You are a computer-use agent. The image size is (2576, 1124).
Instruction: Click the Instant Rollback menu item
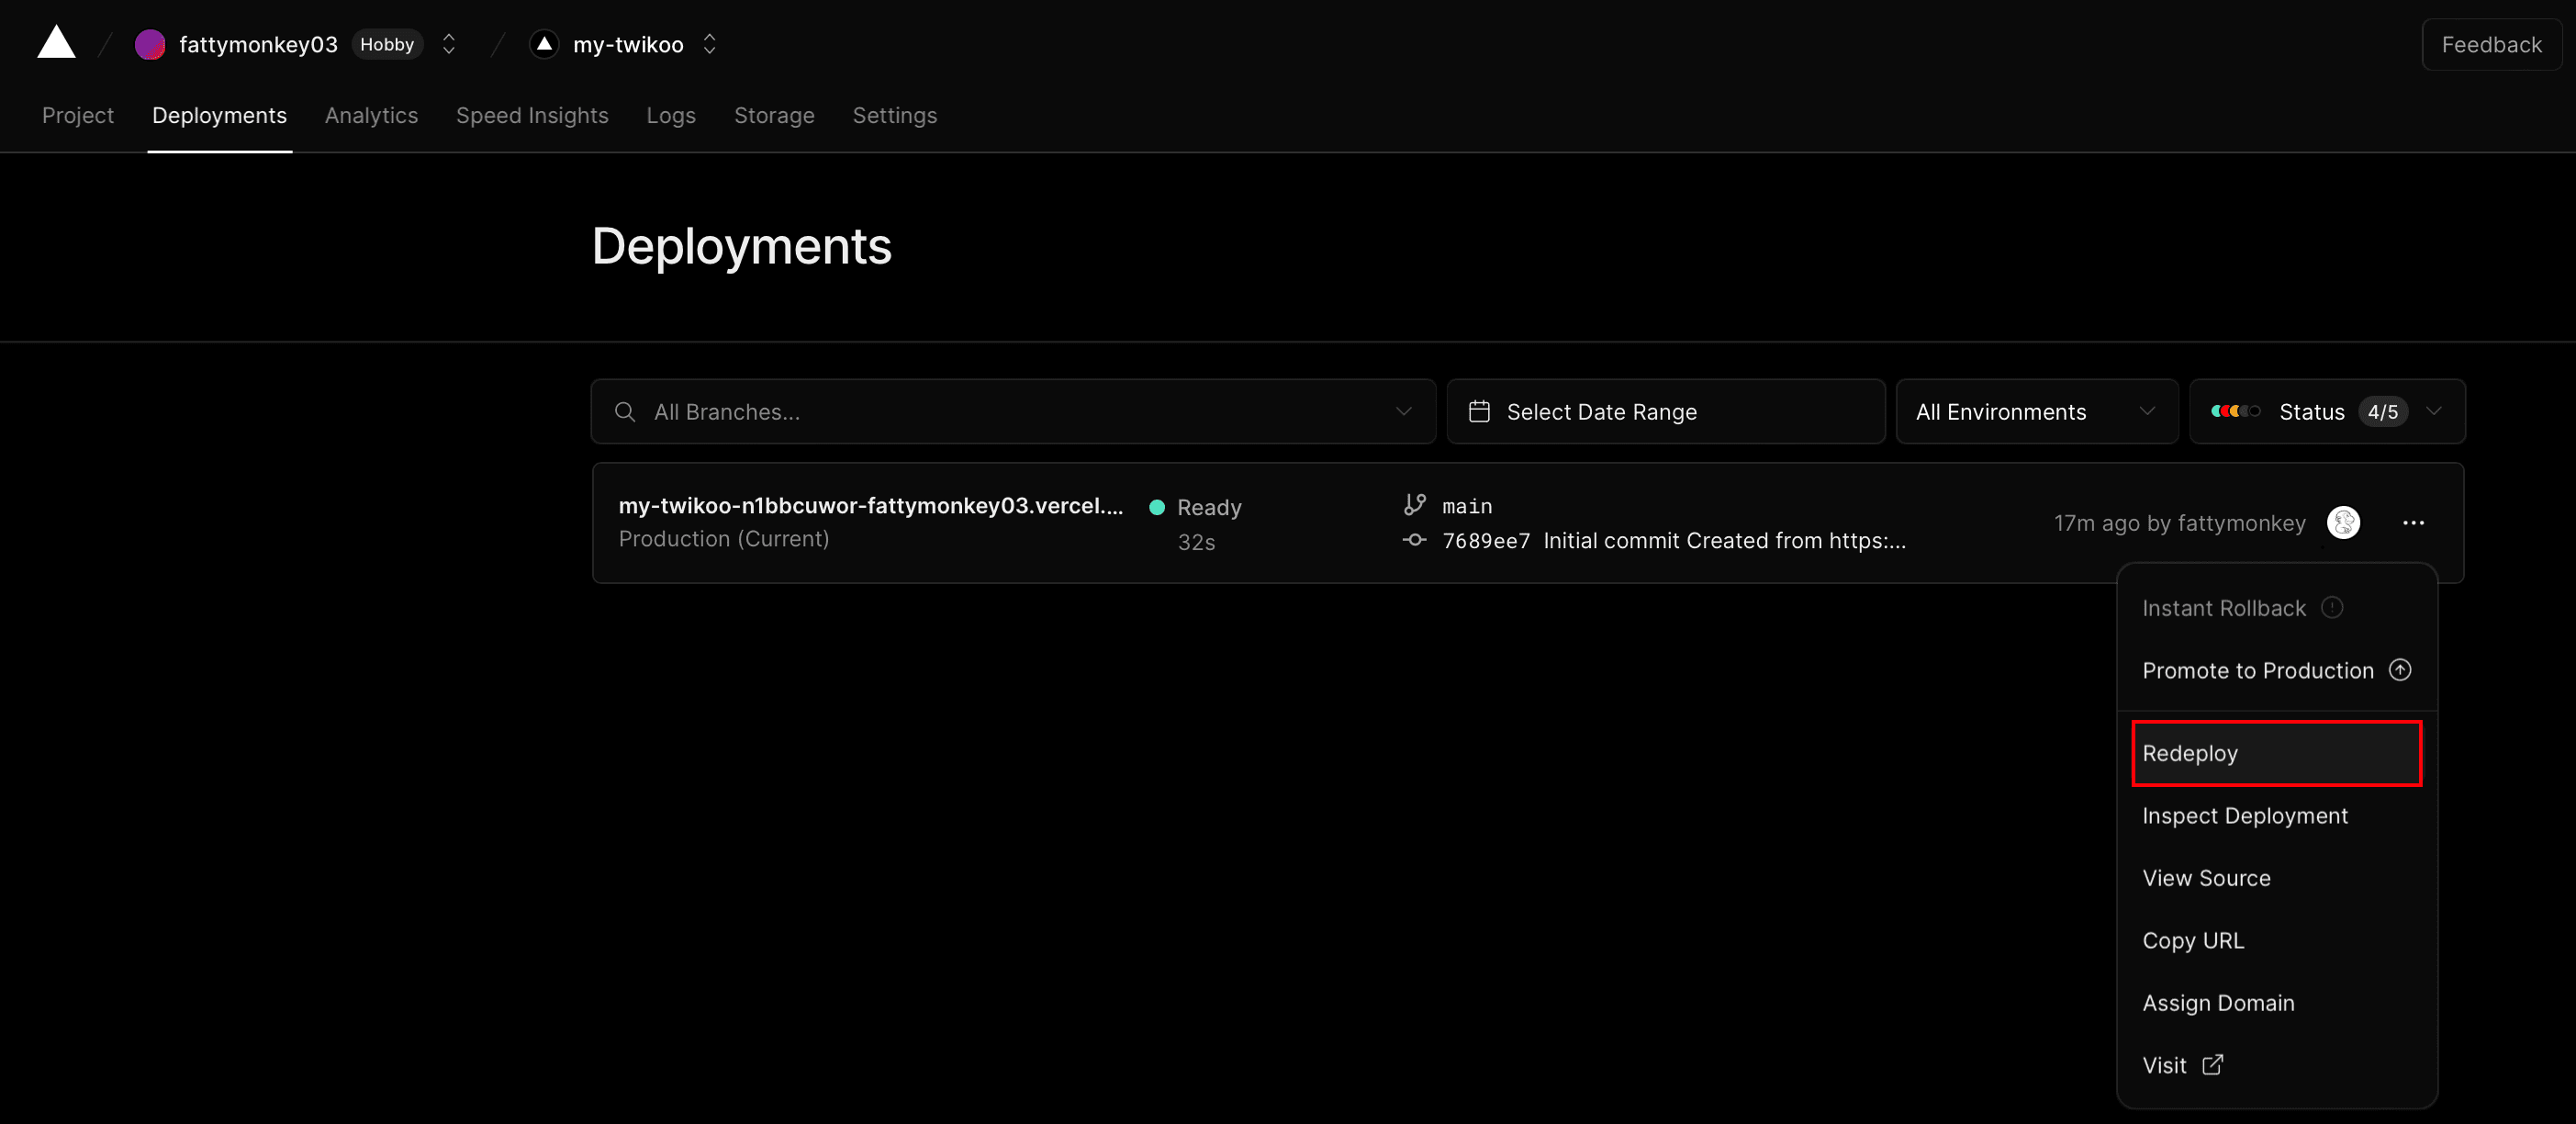2277,608
